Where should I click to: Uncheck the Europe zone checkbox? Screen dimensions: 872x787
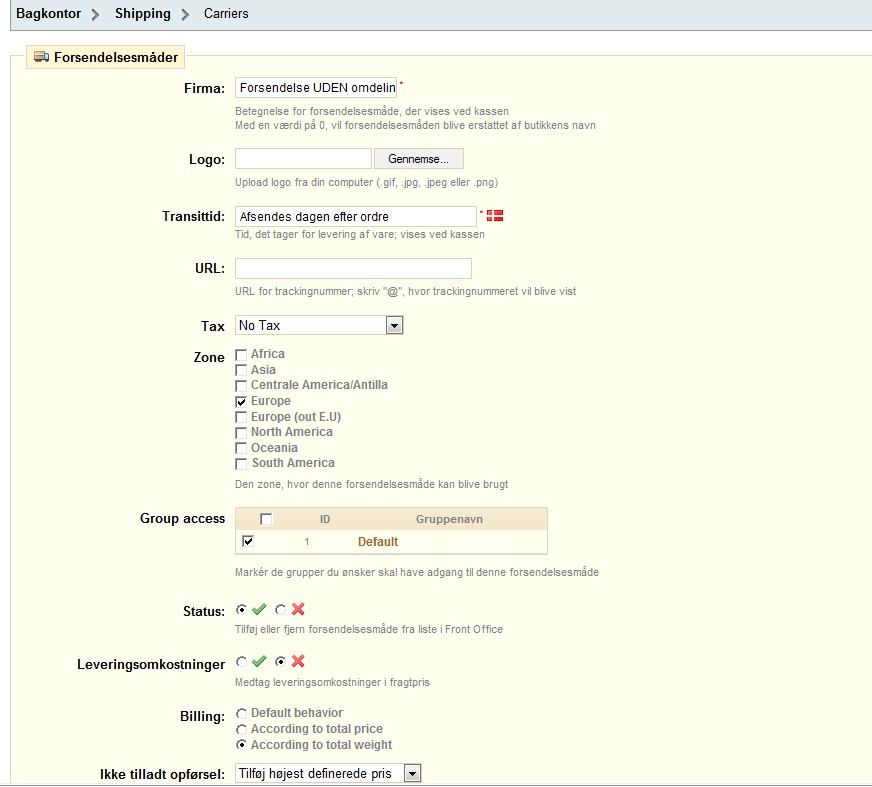[x=241, y=402]
